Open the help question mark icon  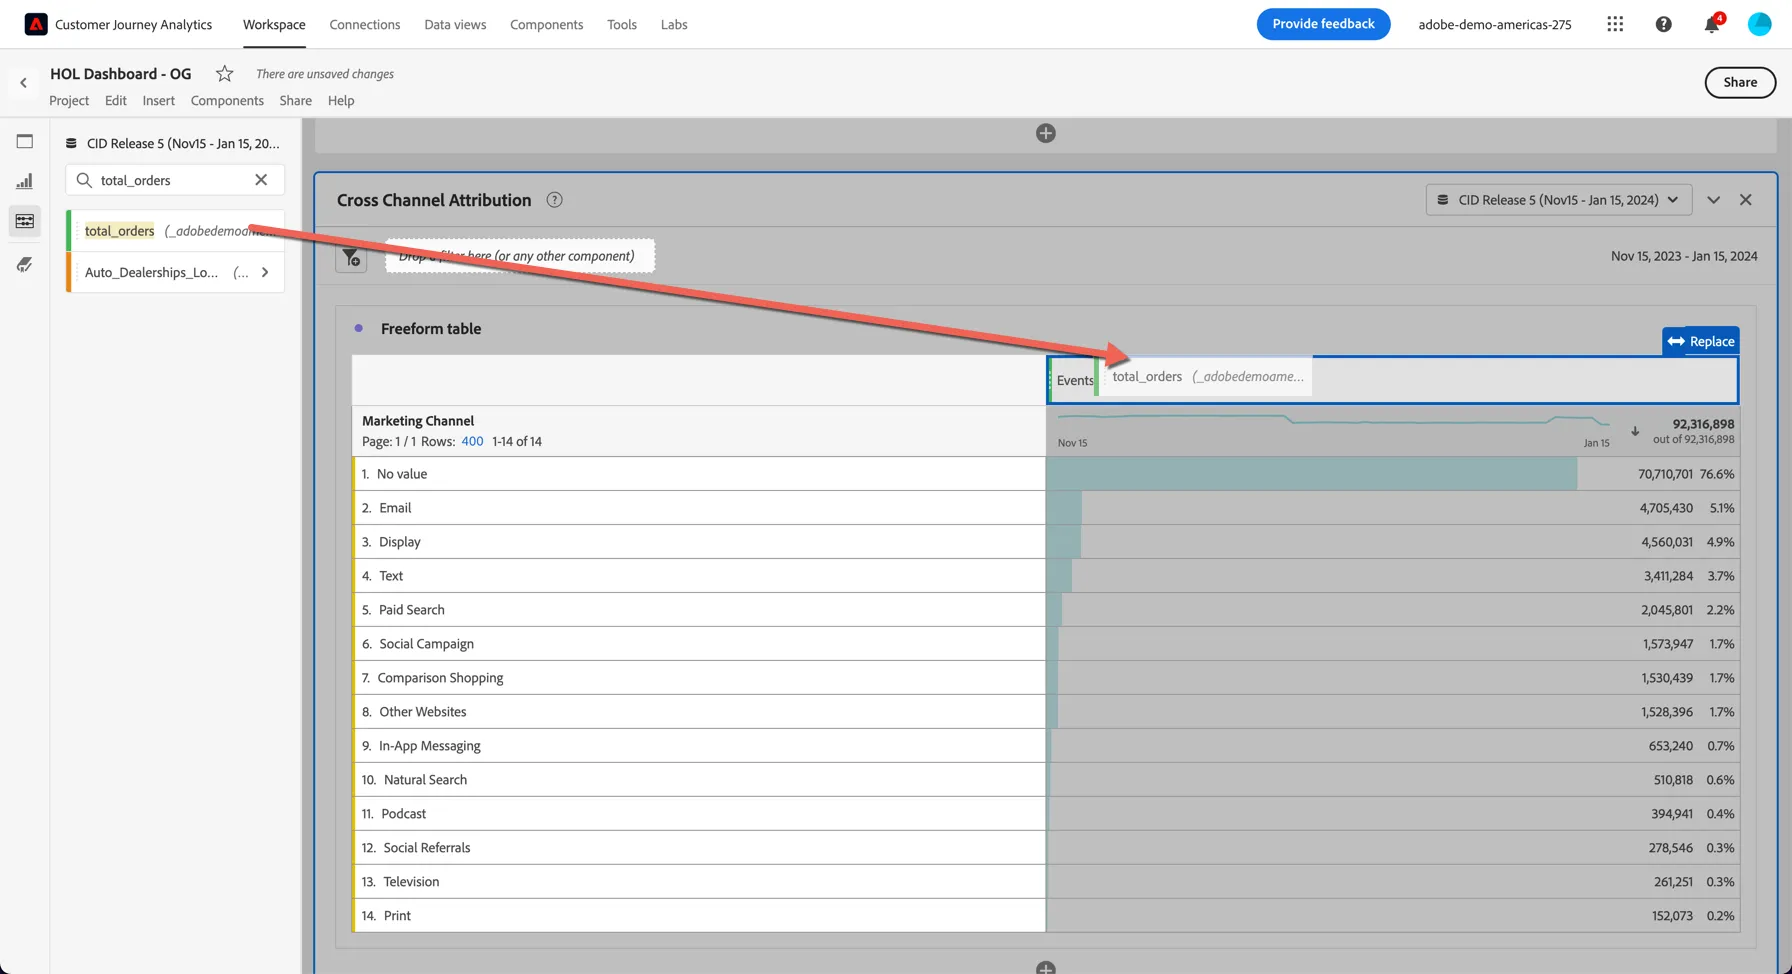(x=1663, y=24)
